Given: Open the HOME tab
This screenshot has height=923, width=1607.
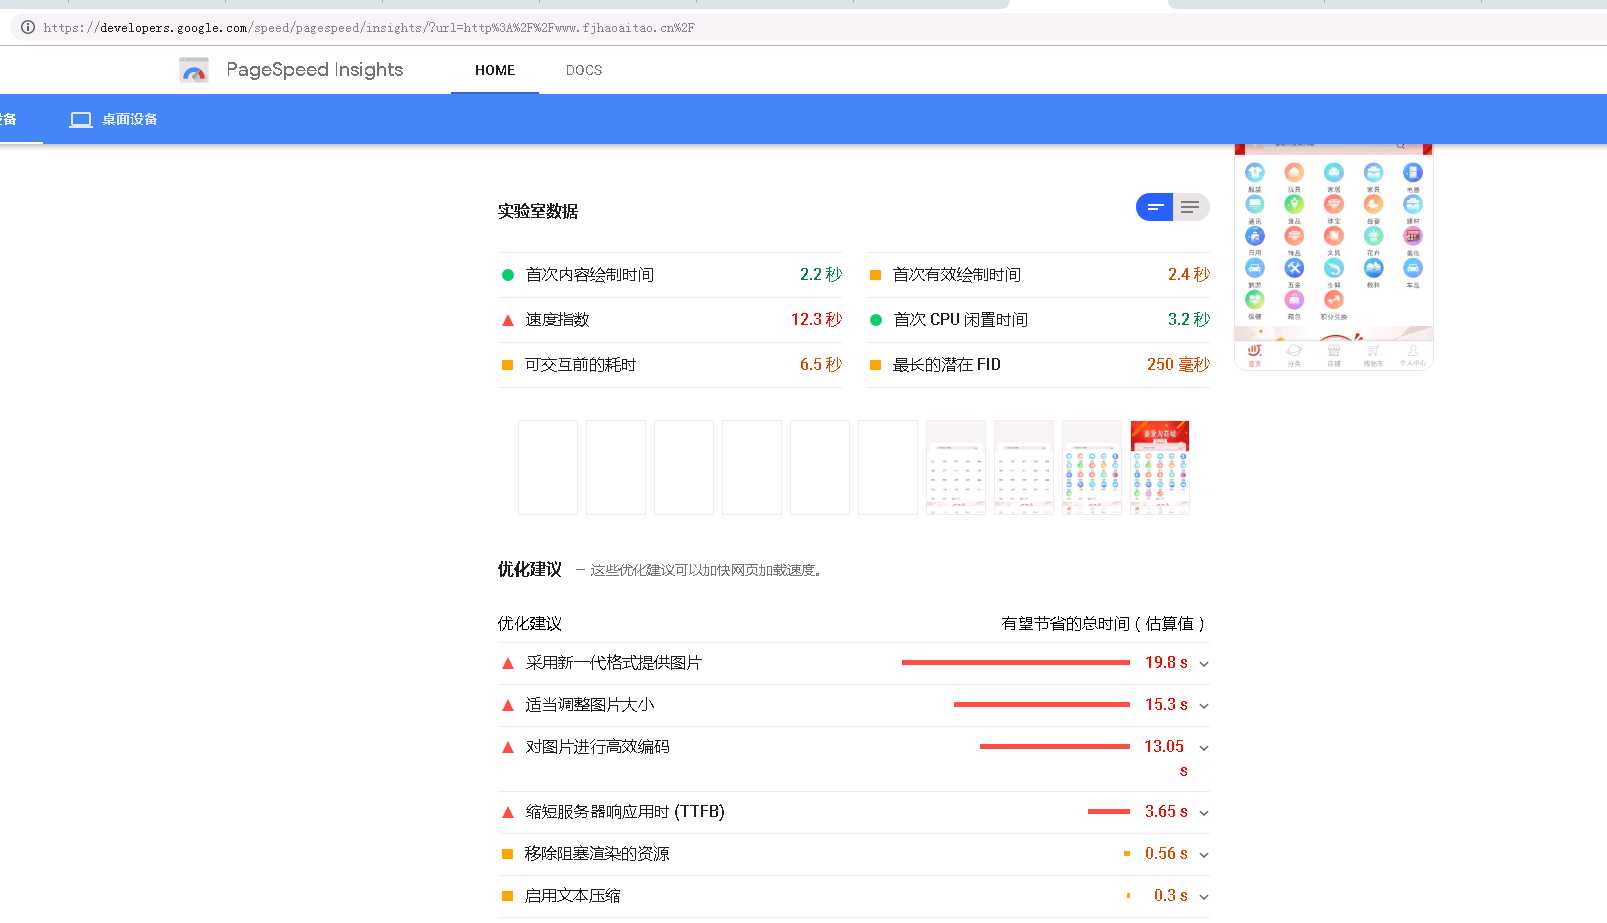Looking at the screenshot, I should pos(495,70).
